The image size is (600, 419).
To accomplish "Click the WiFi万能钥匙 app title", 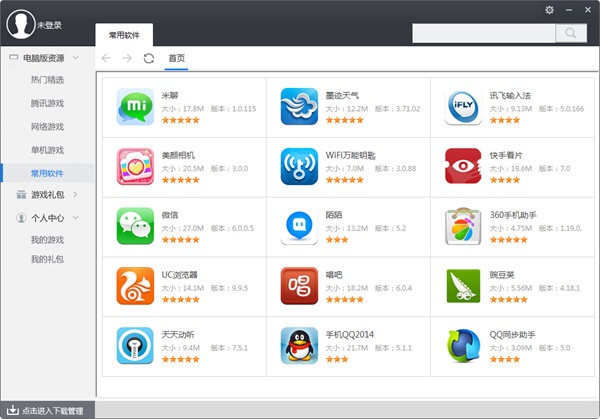I will 351,155.
